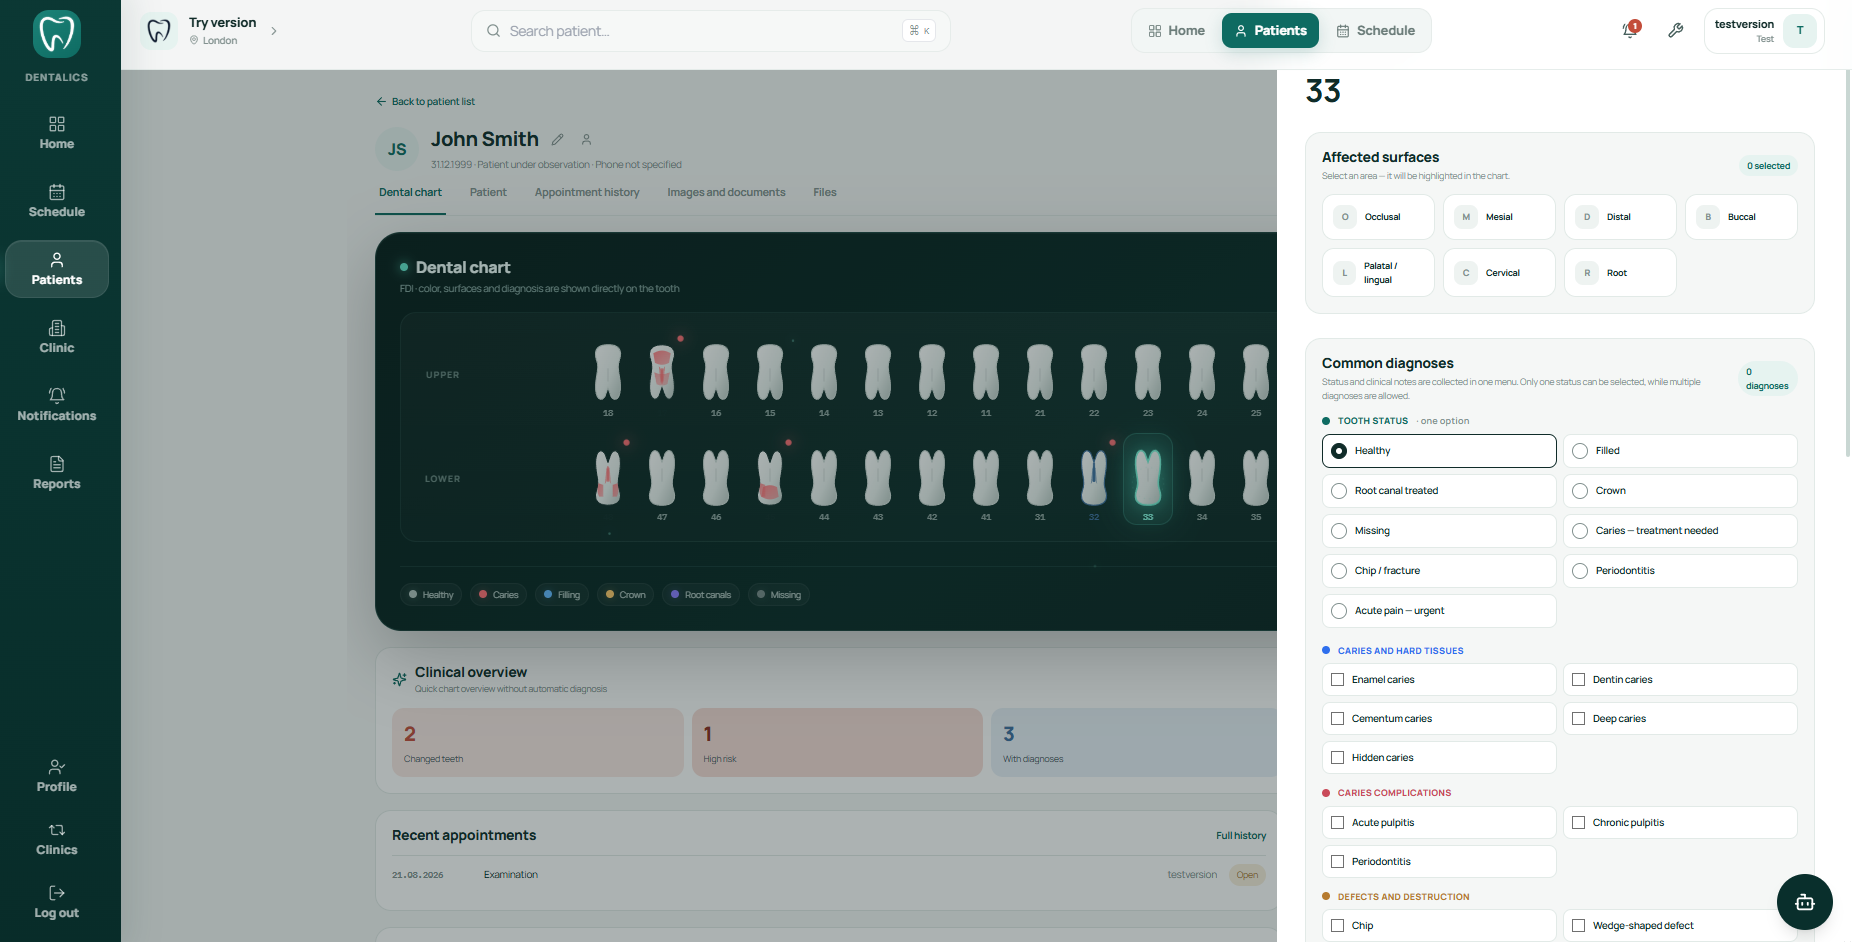This screenshot has height=942, width=1852.
Task: Open Notifications in the left sidebar
Action: (x=57, y=405)
